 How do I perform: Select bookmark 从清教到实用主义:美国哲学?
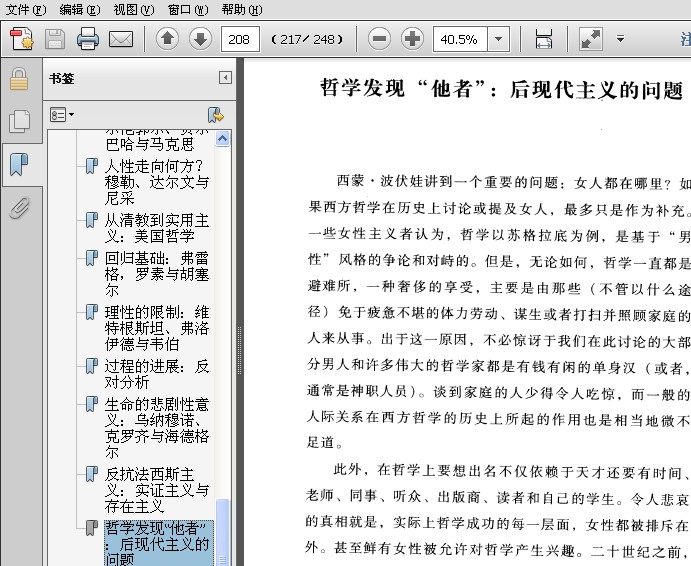tap(156, 228)
